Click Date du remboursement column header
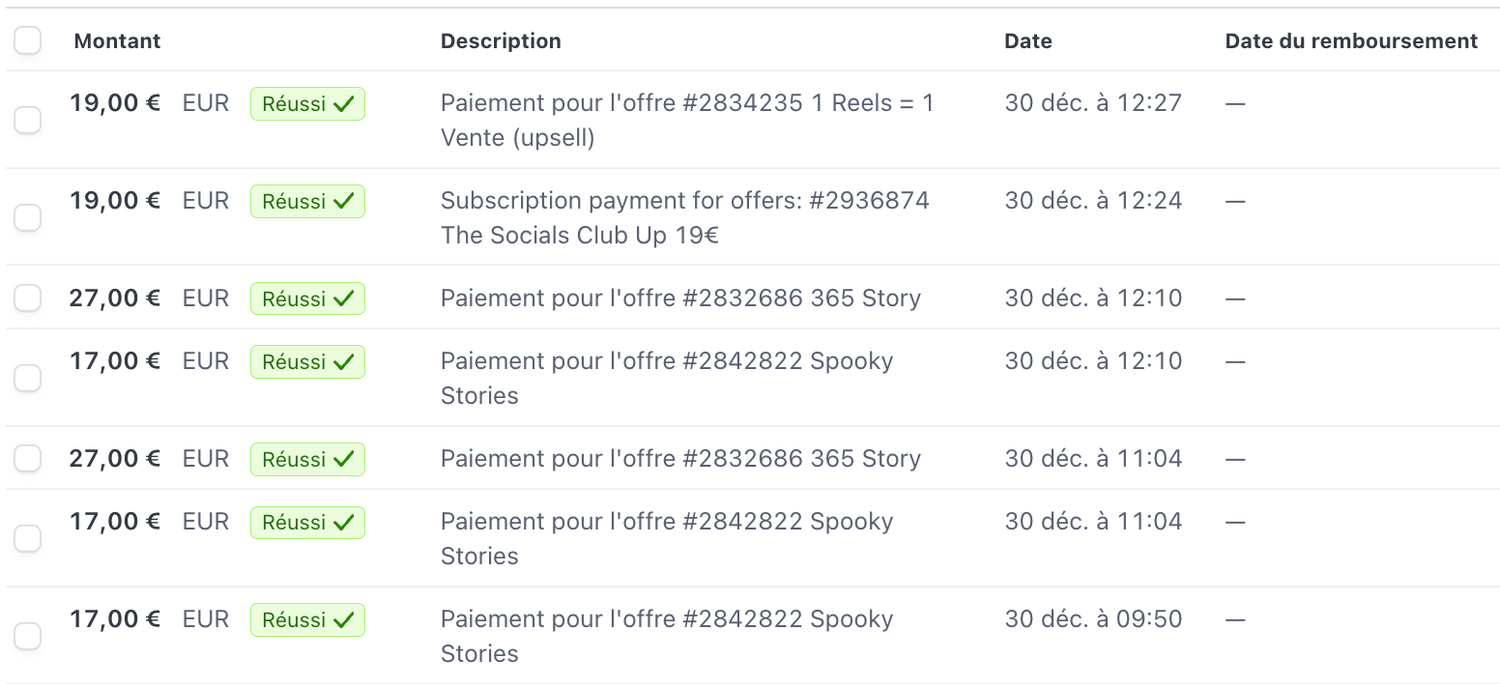This screenshot has height=684, width=1500. pos(1351,41)
